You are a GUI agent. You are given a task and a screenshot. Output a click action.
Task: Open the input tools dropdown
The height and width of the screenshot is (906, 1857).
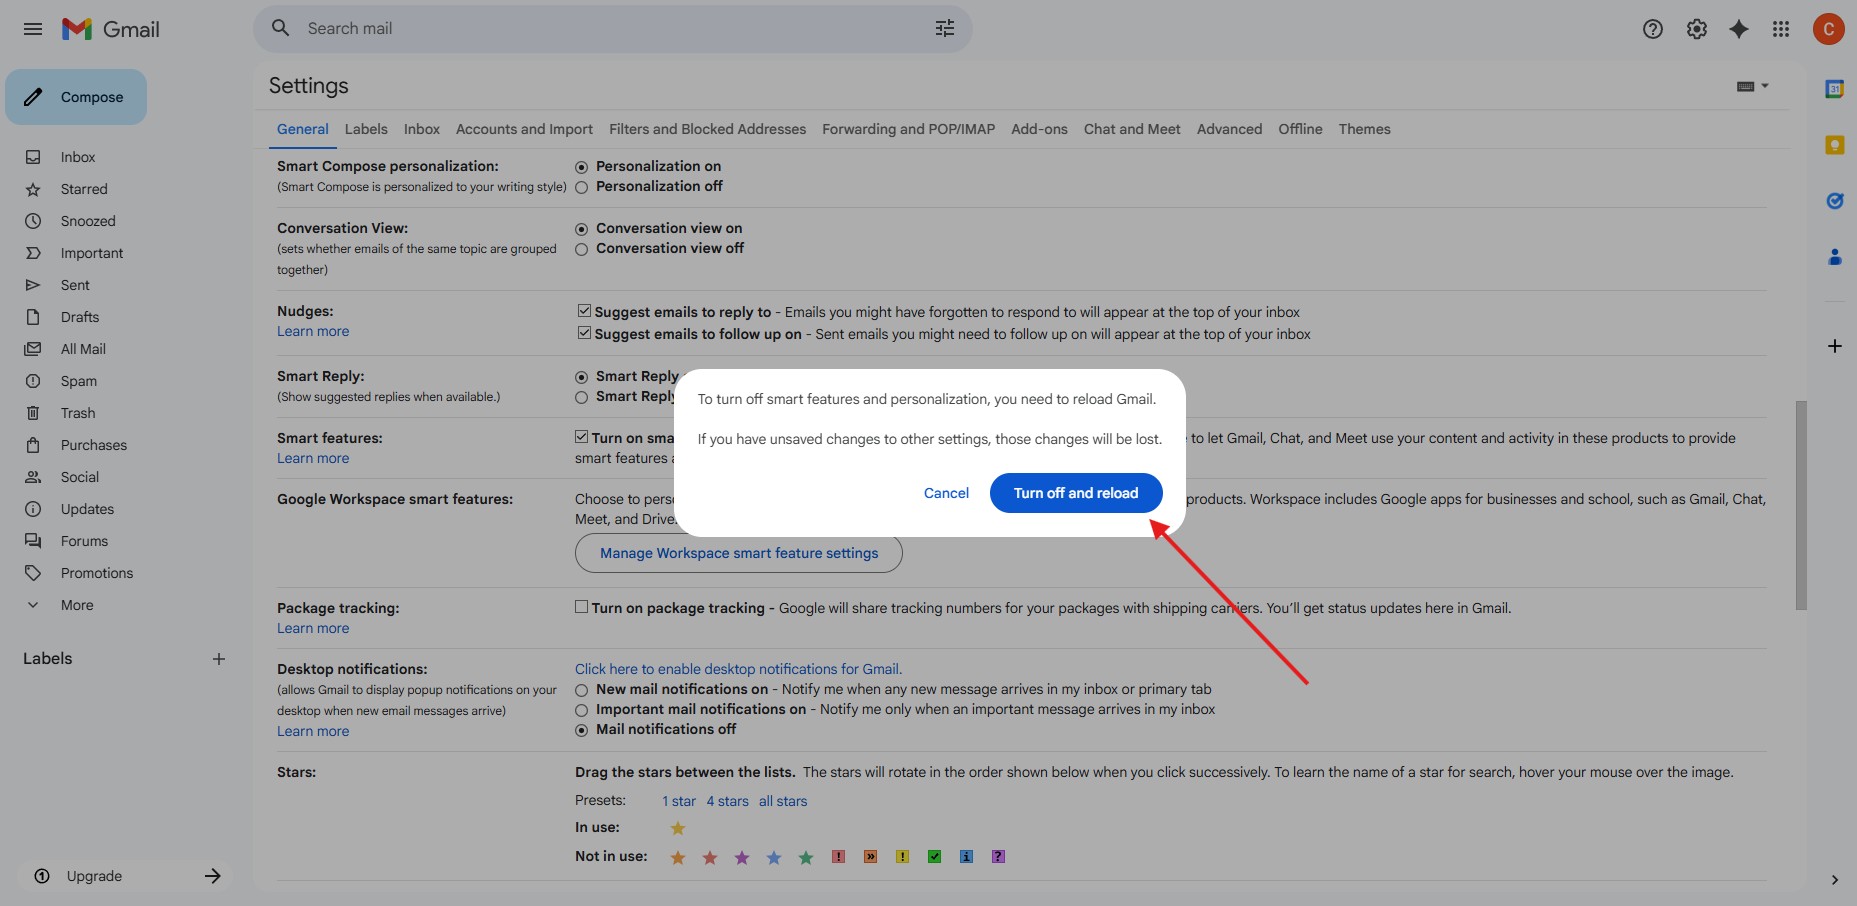point(1753,86)
